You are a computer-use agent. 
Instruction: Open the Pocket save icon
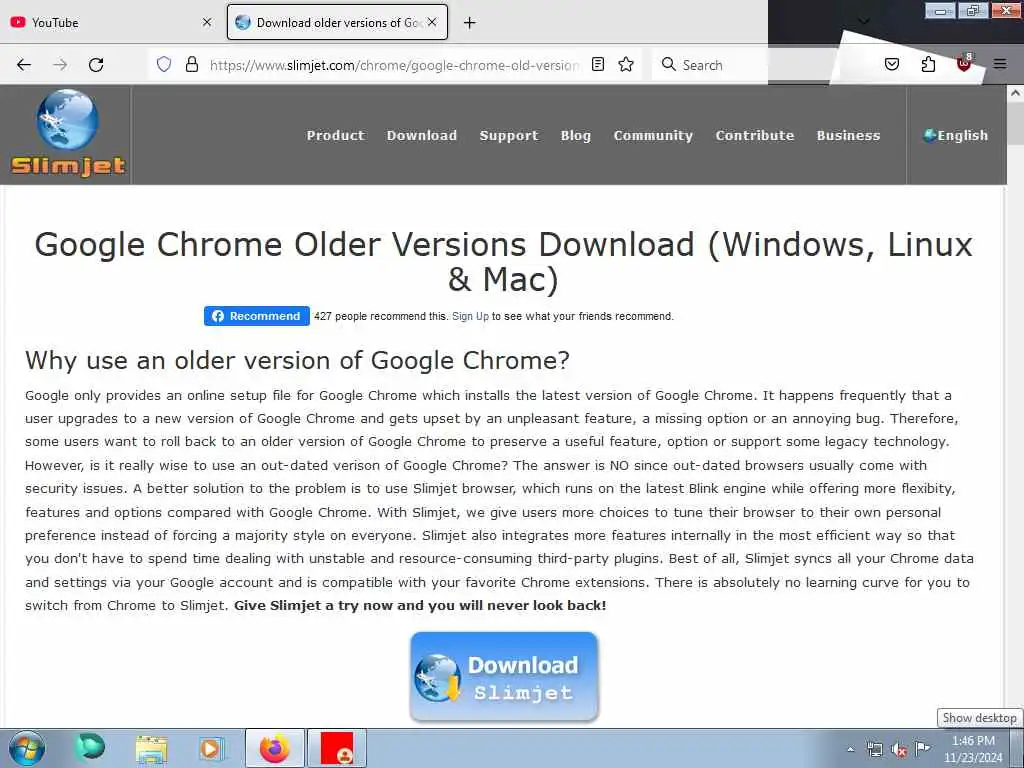(x=891, y=64)
